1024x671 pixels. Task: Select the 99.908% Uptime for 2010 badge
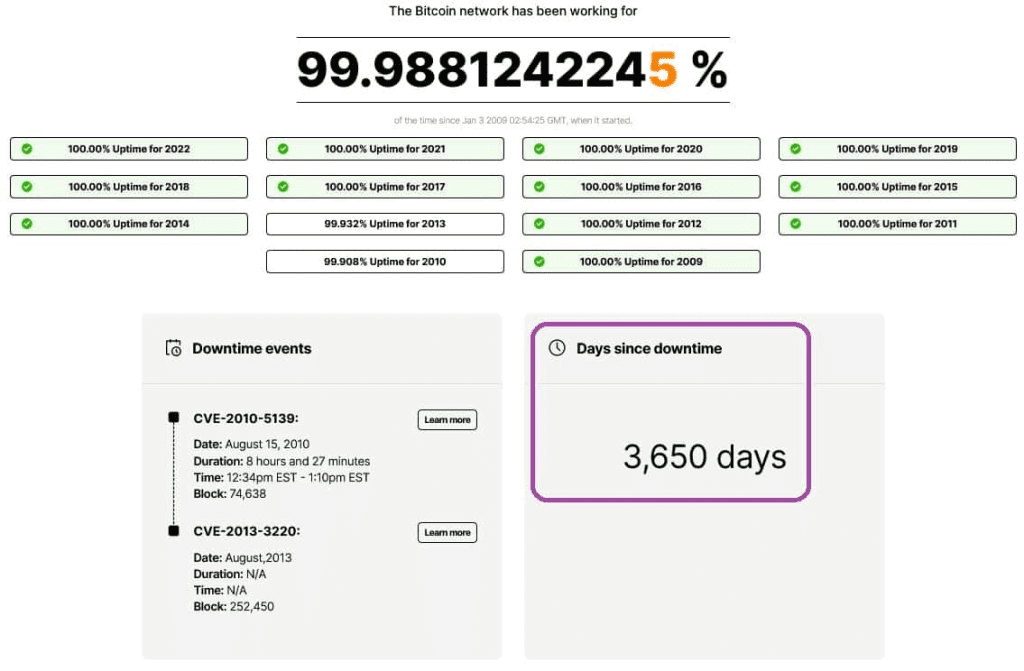coord(385,261)
